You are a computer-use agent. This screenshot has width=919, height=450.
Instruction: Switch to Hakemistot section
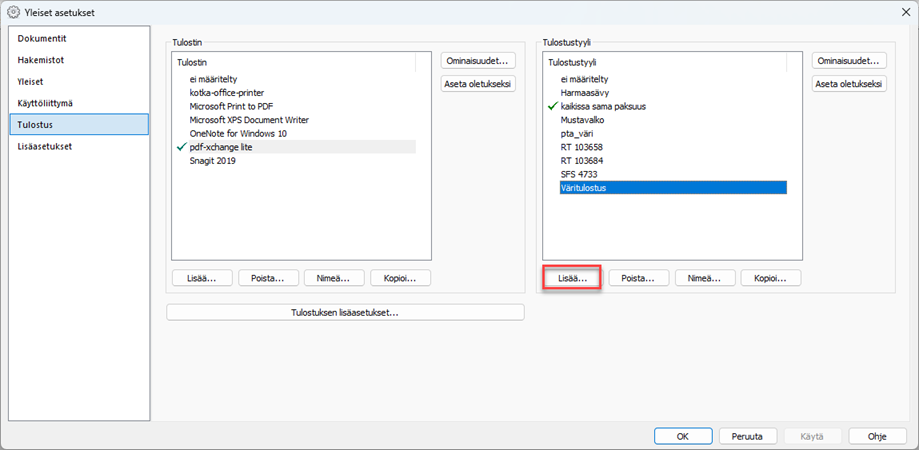point(41,60)
